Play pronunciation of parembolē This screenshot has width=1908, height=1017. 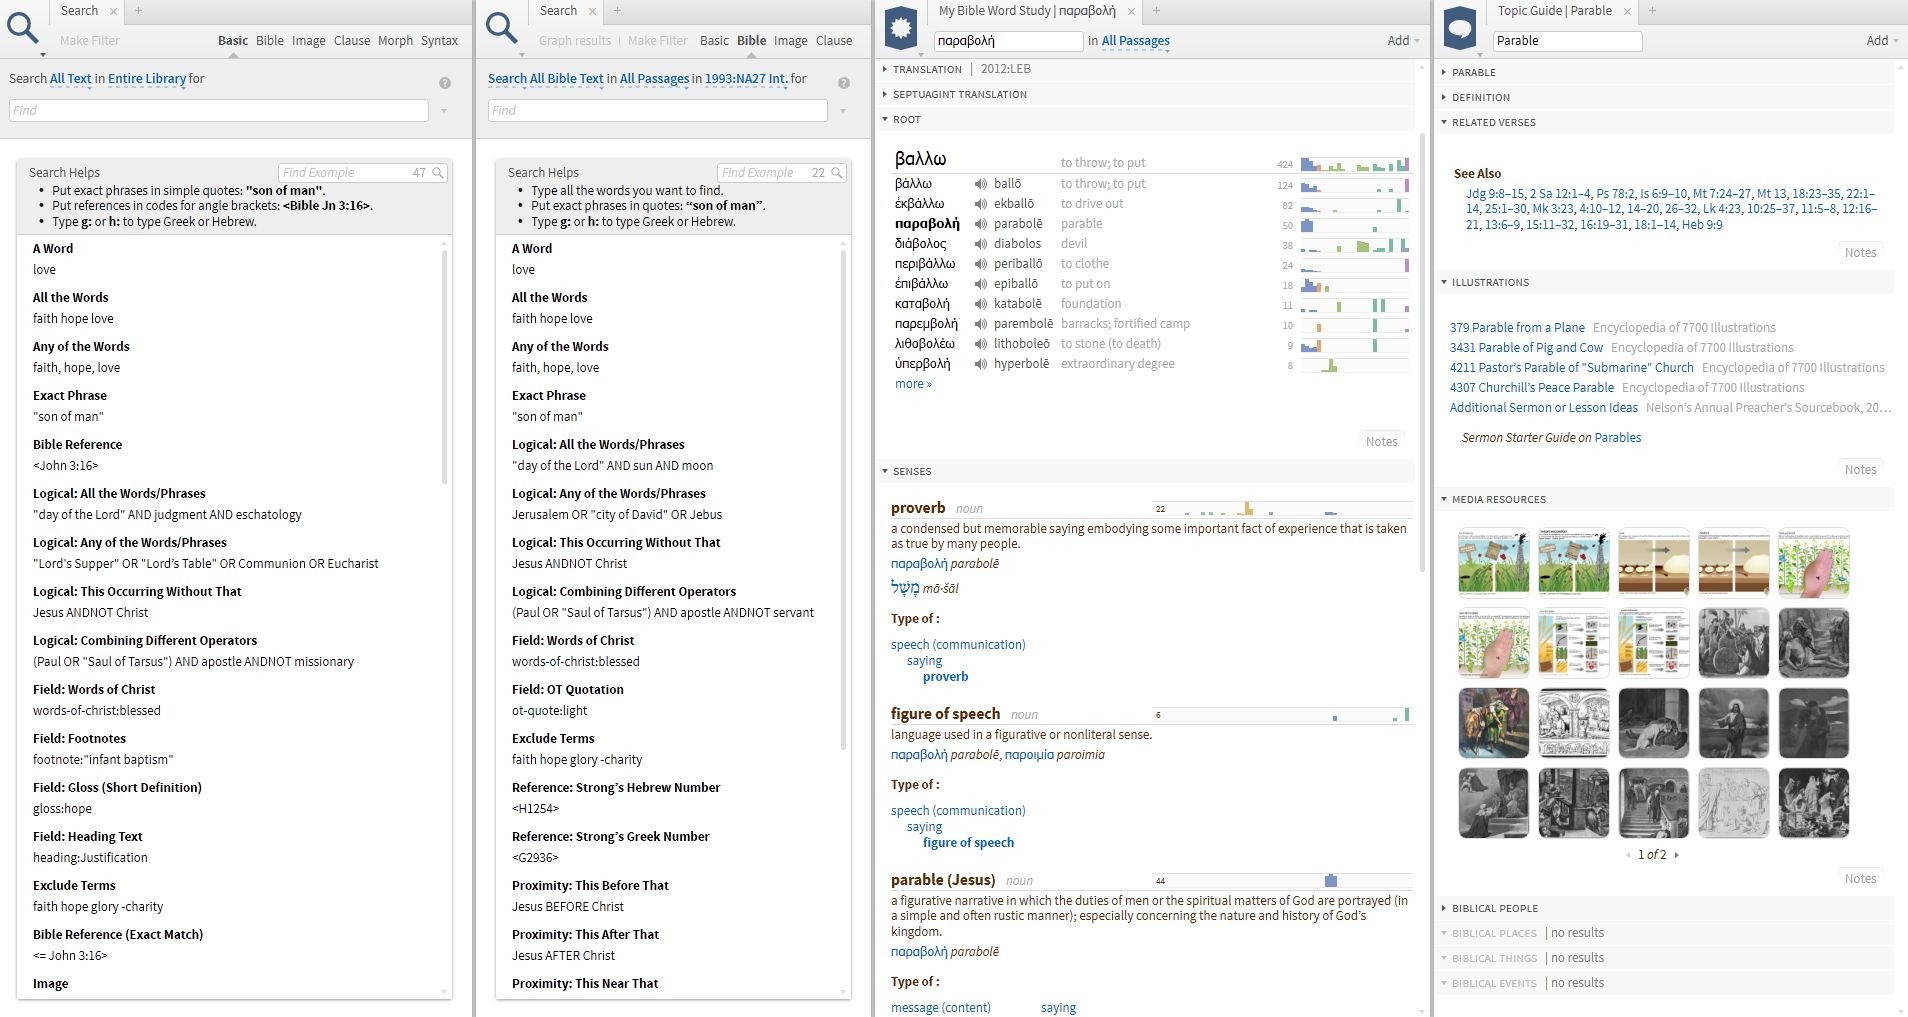(x=981, y=324)
